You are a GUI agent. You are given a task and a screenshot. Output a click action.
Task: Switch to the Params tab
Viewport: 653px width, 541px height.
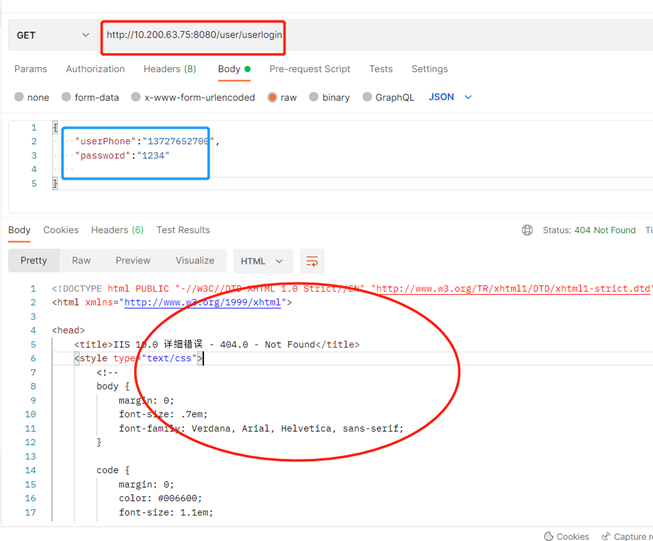[31, 69]
